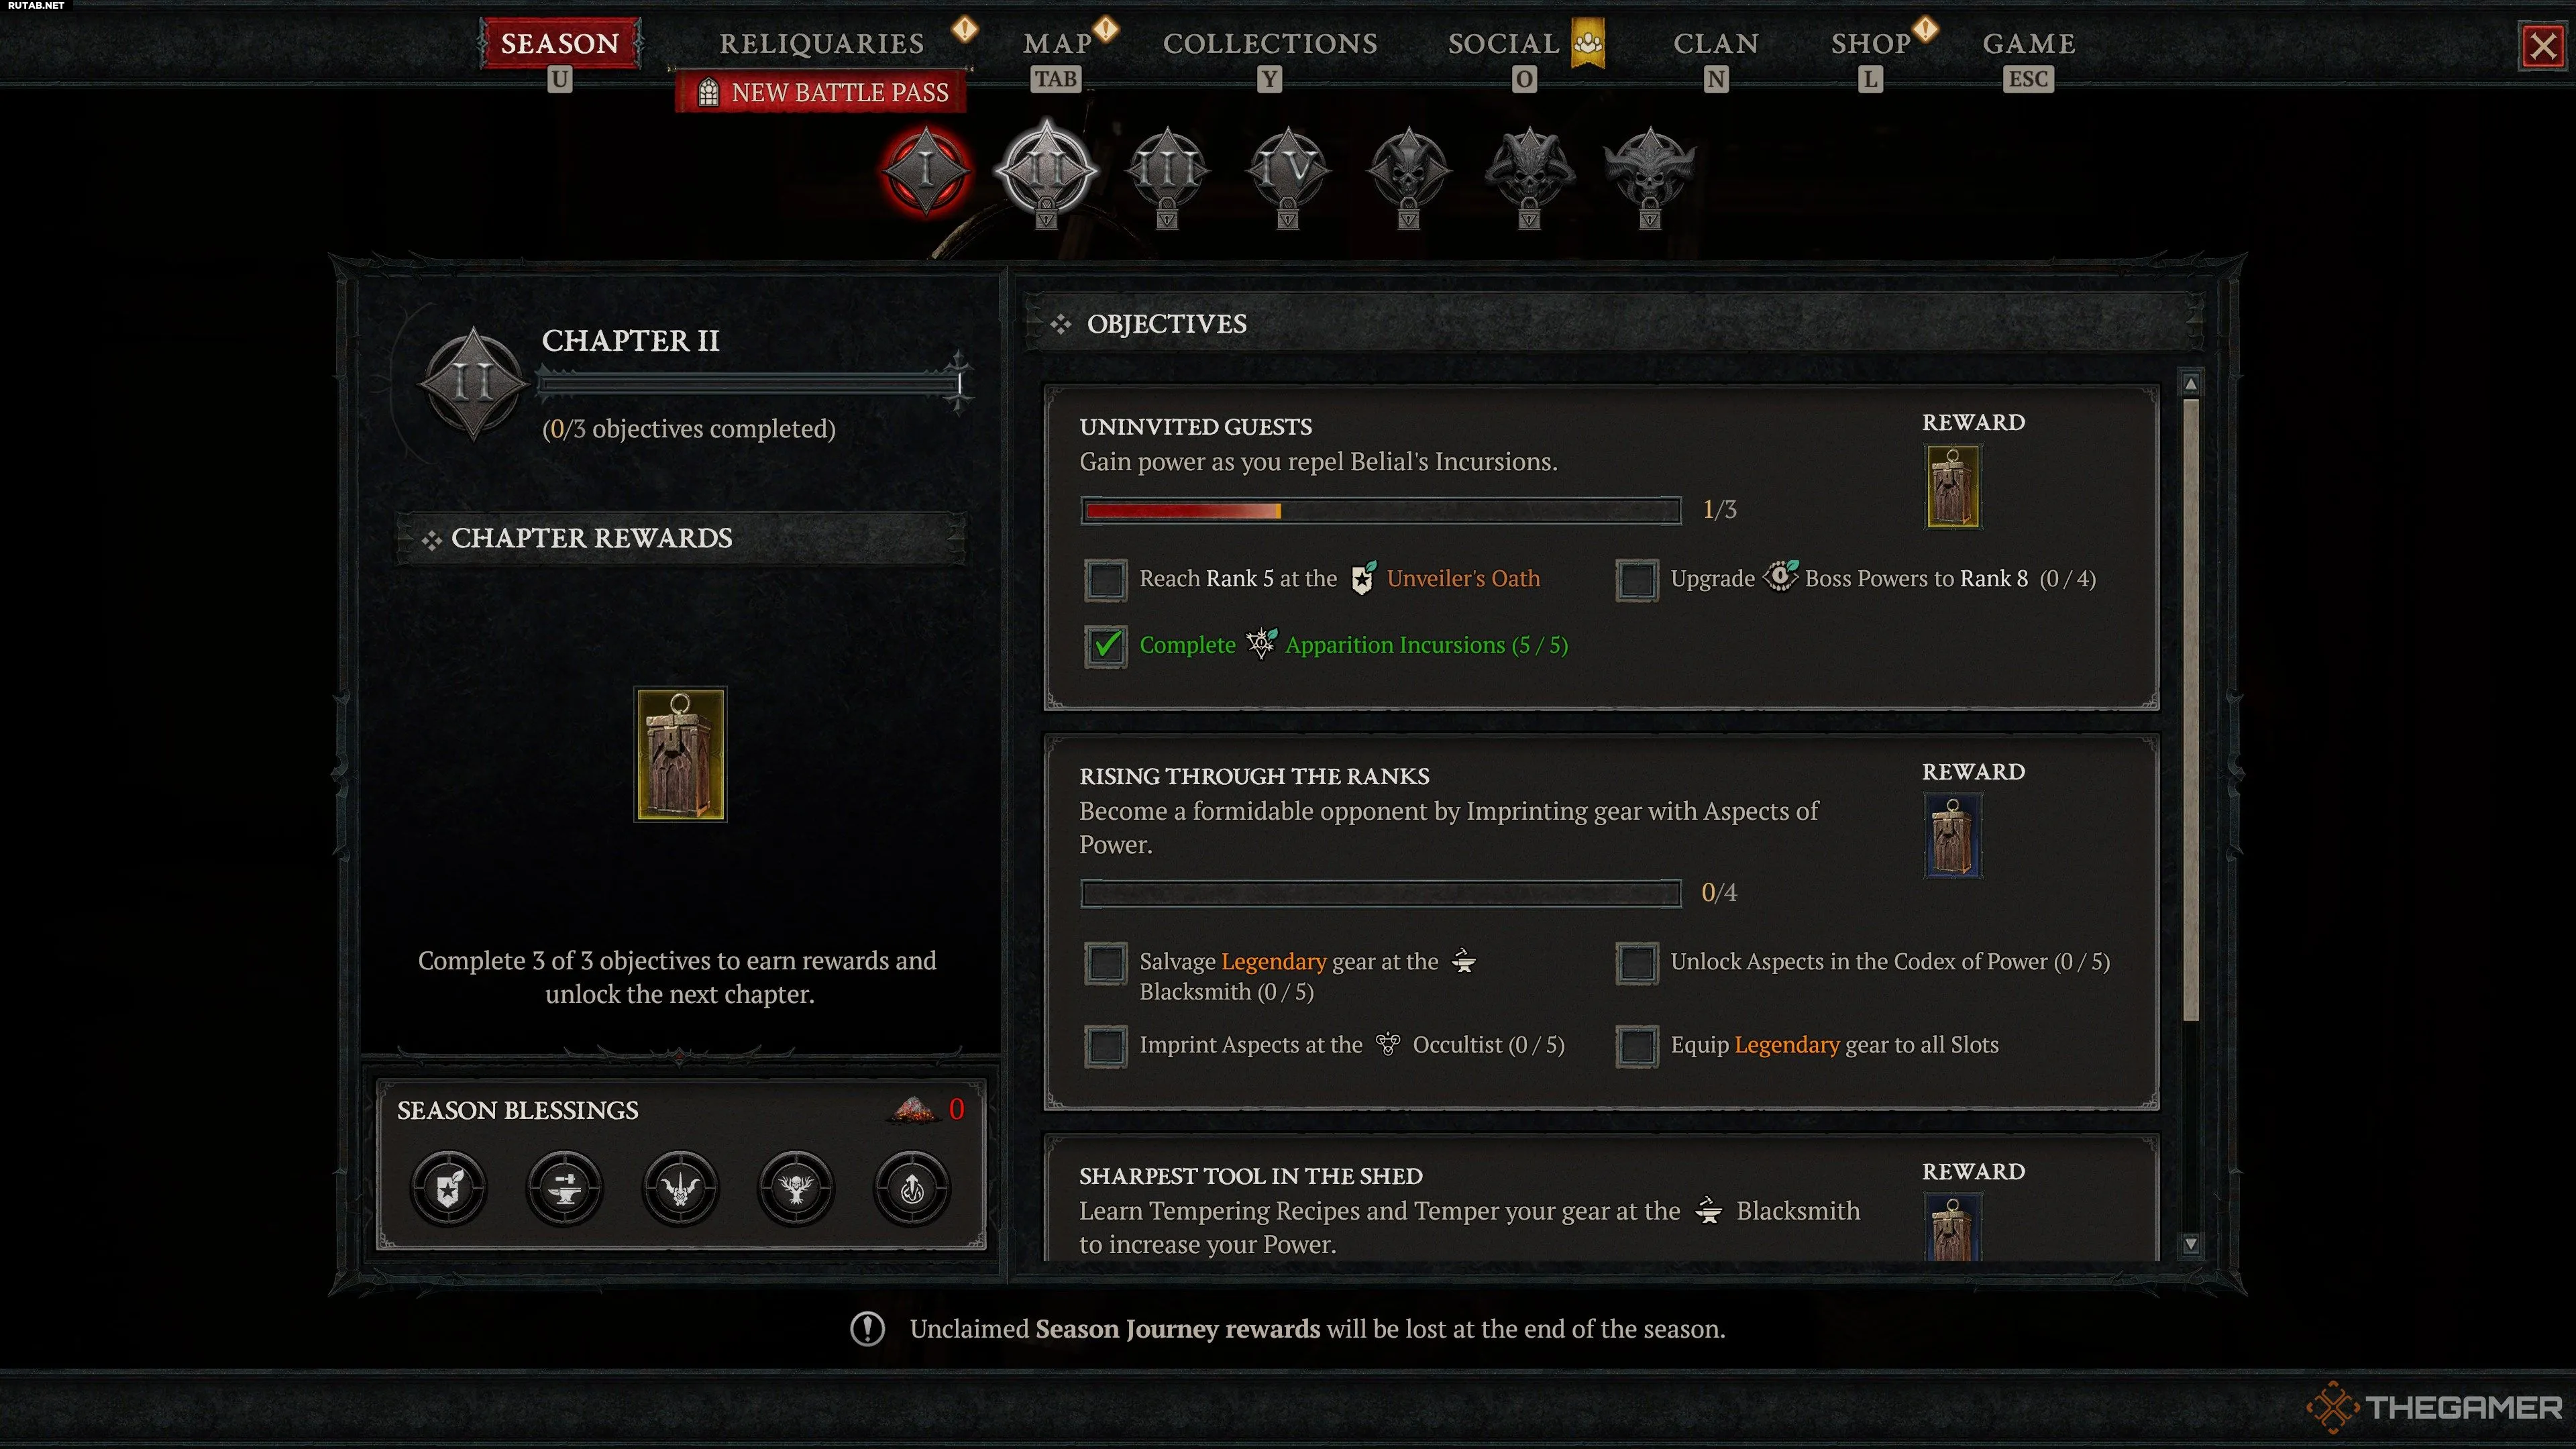This screenshot has height=1449, width=2576.
Task: Toggle the Reach Rank 5 Unveiler's Oath checkbox
Action: (1106, 580)
